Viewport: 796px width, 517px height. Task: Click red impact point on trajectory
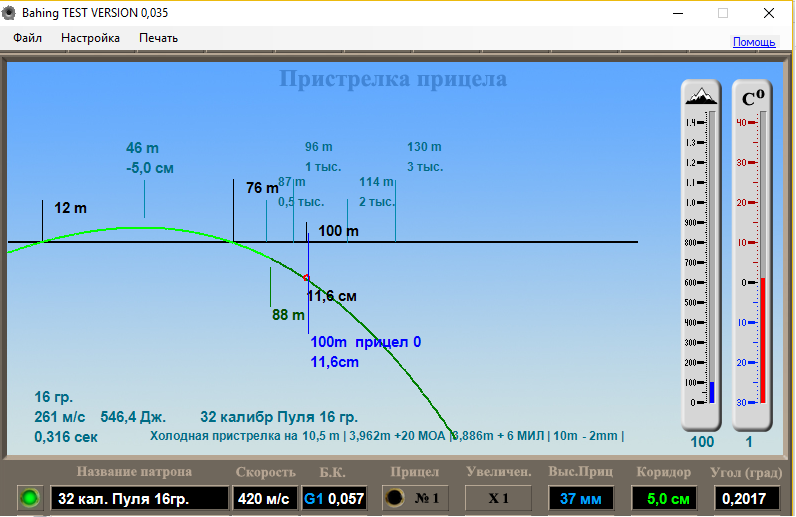306,277
